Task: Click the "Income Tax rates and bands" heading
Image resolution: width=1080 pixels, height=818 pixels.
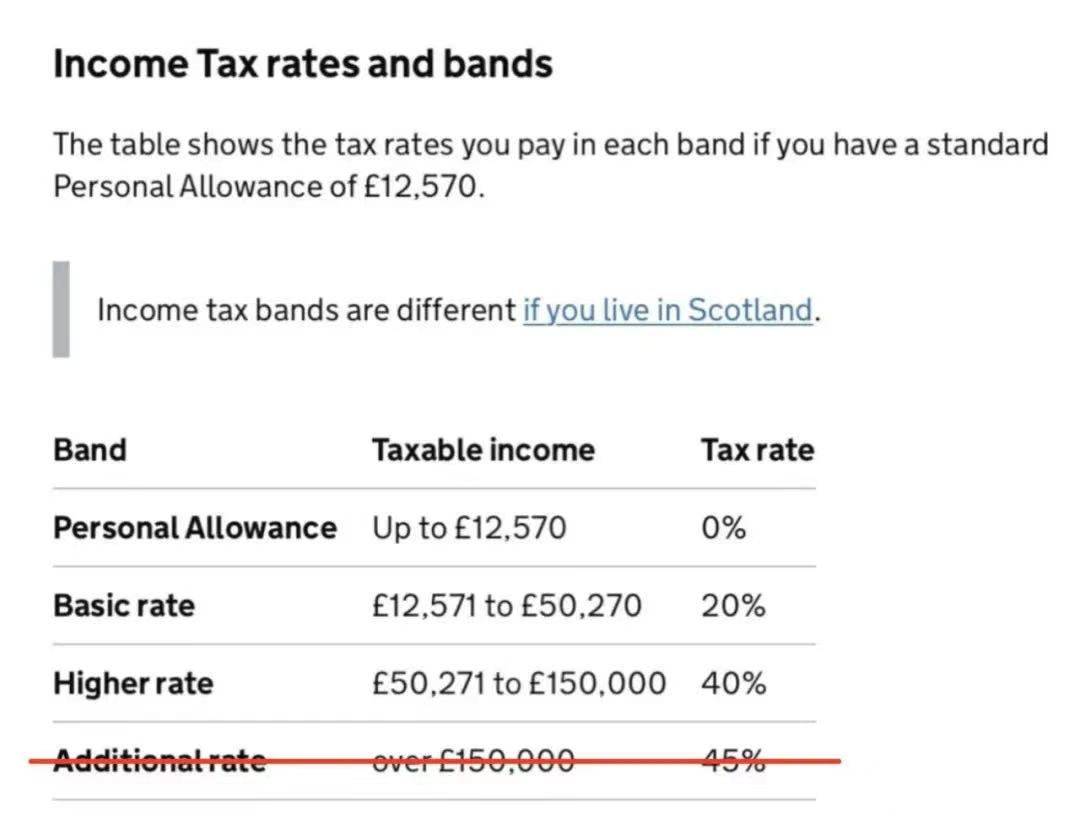Action: [302, 64]
